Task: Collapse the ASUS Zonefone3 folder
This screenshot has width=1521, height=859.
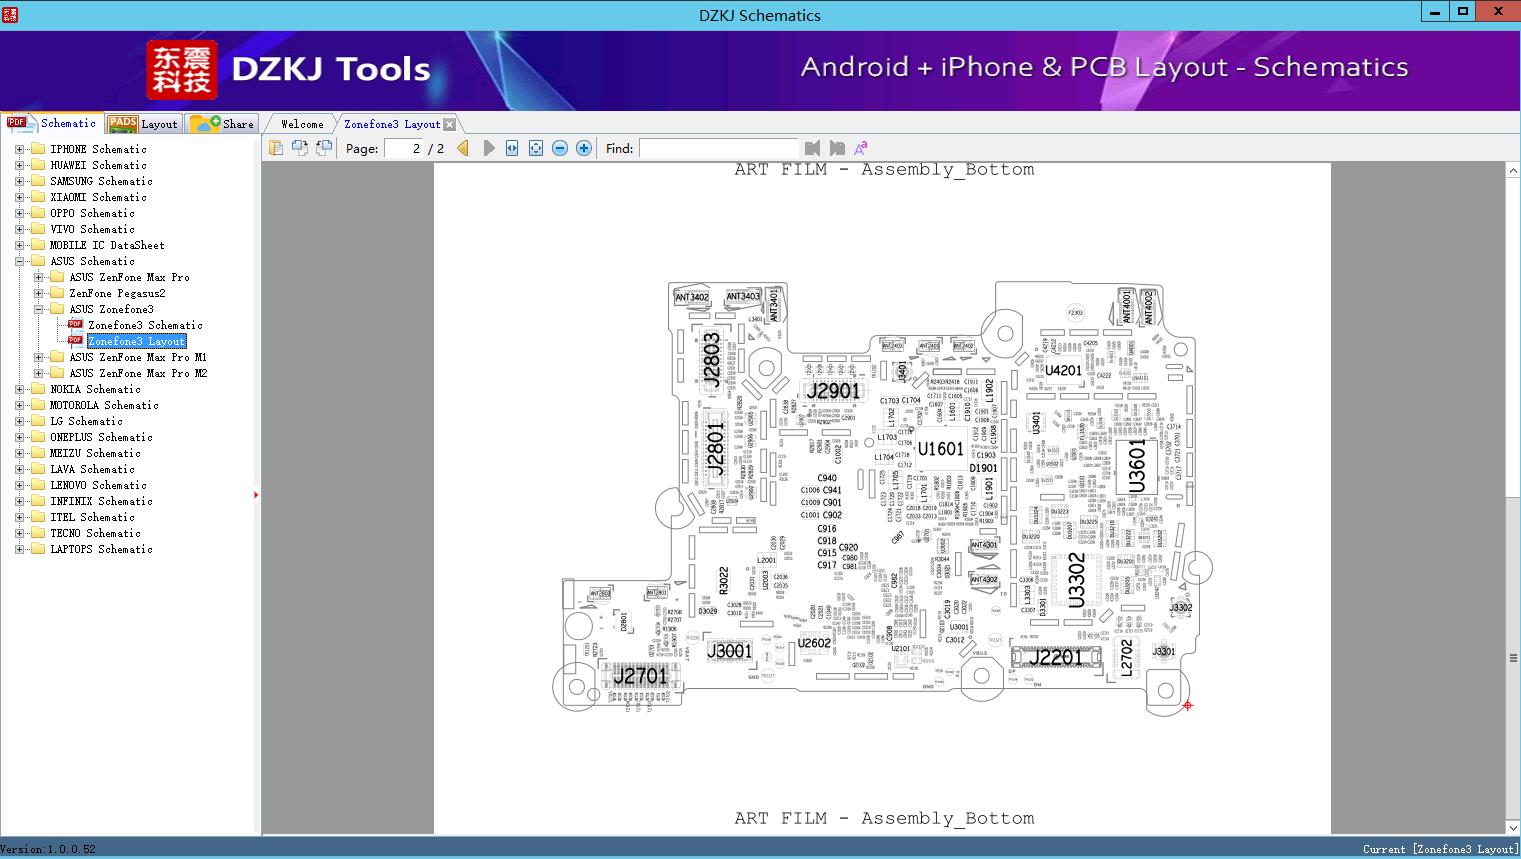Action: (38, 309)
